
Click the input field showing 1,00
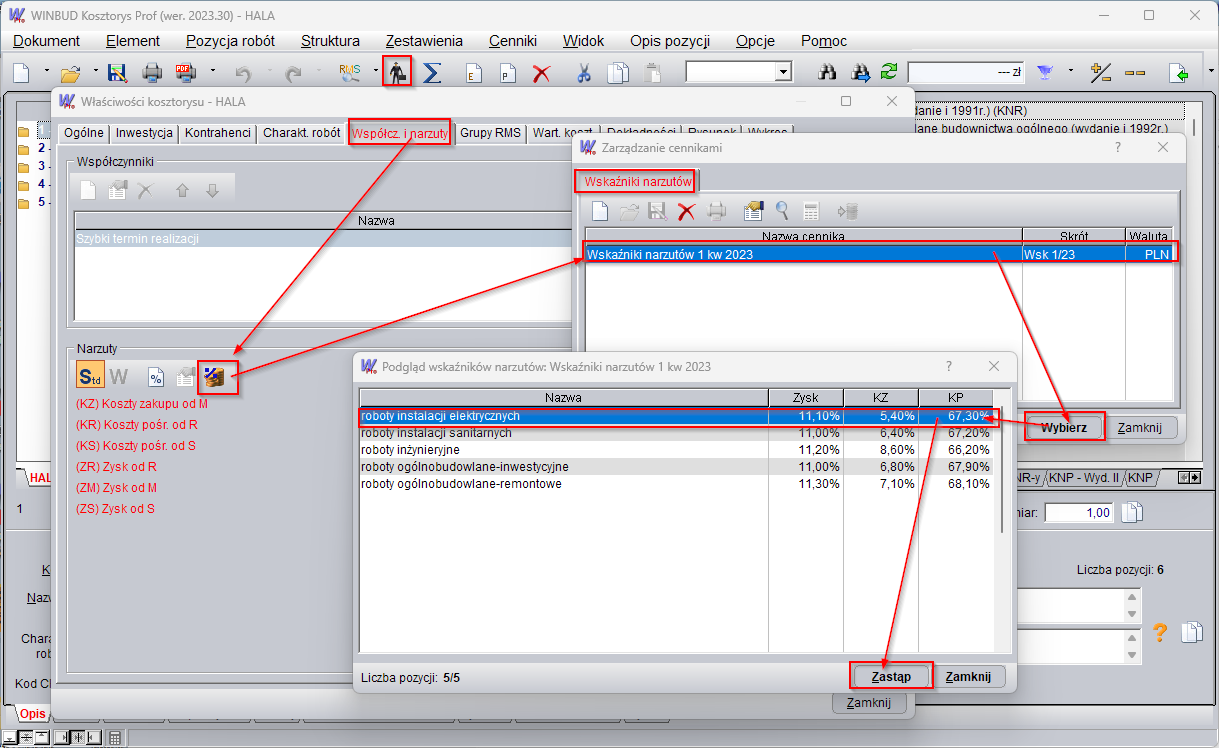click(x=1079, y=512)
